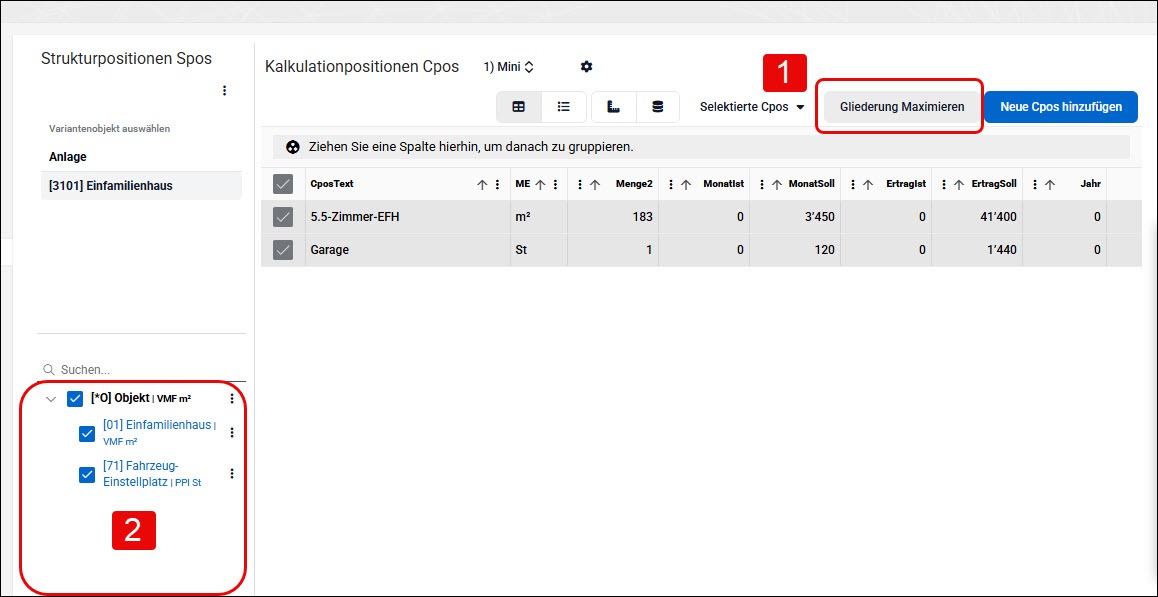Sort by the Menge2 column arrow
This screenshot has width=1158, height=597.
click(x=595, y=185)
